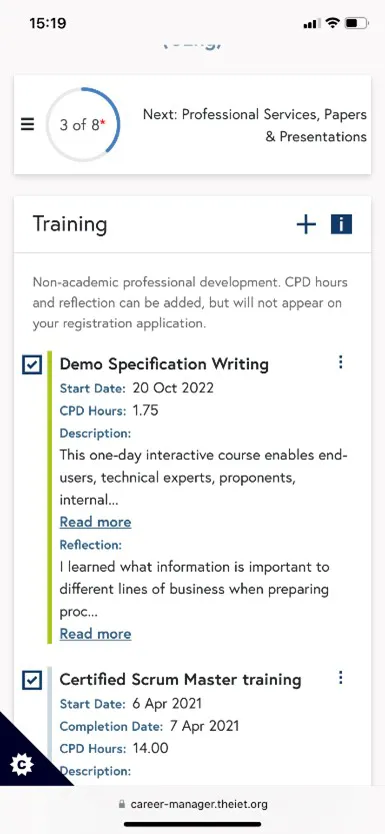Open options for Demo Specification Writing

coord(341,362)
